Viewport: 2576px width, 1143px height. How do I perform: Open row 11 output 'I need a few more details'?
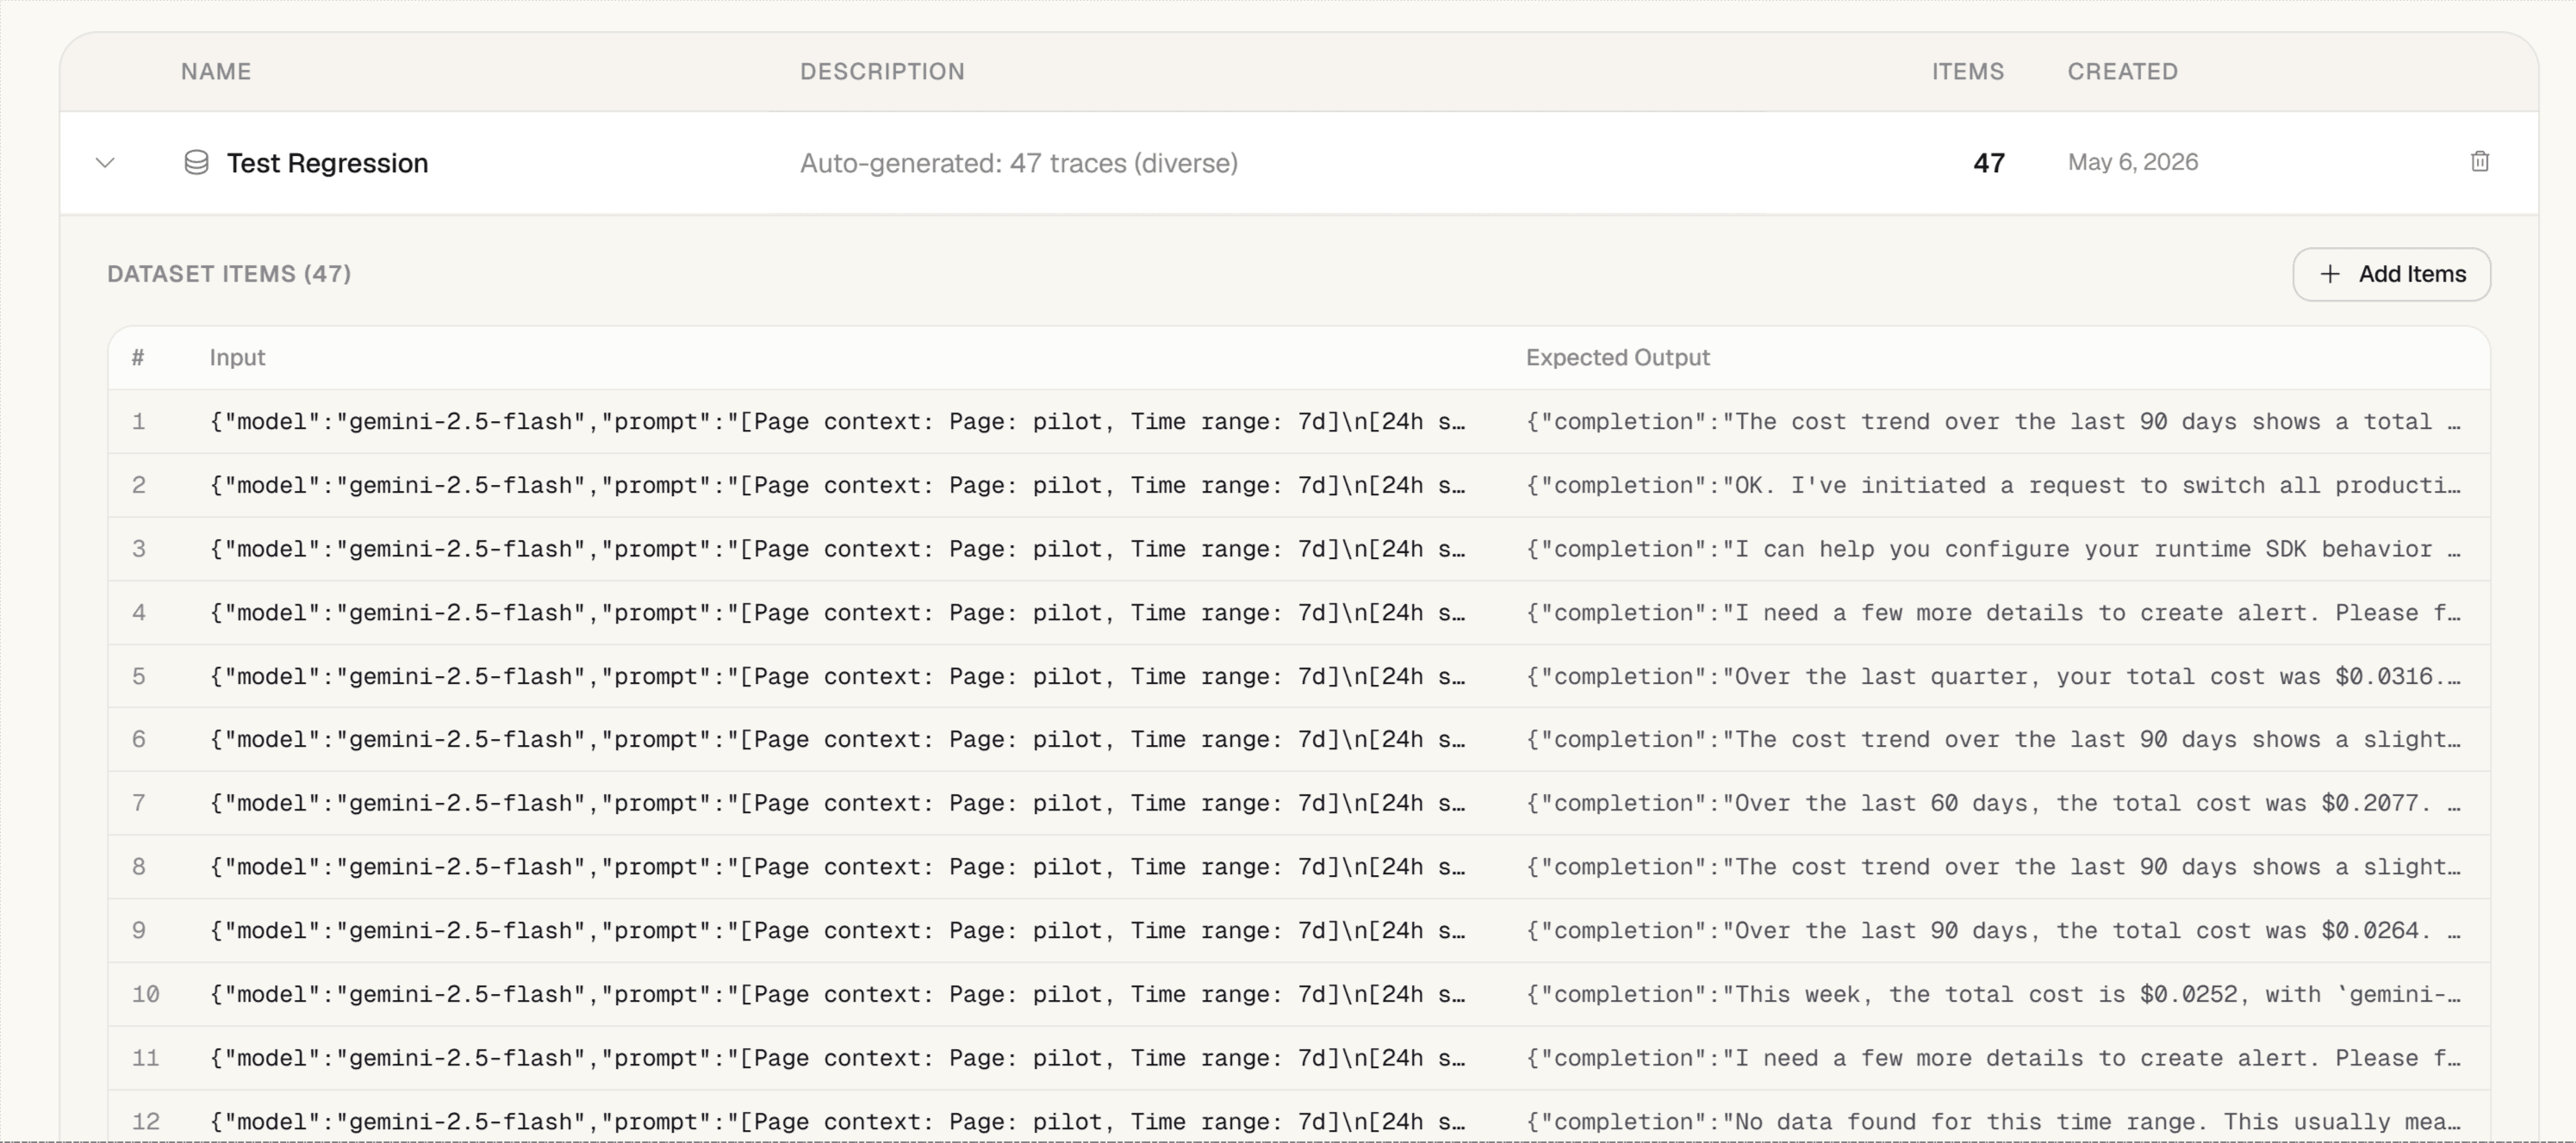(1993, 1058)
